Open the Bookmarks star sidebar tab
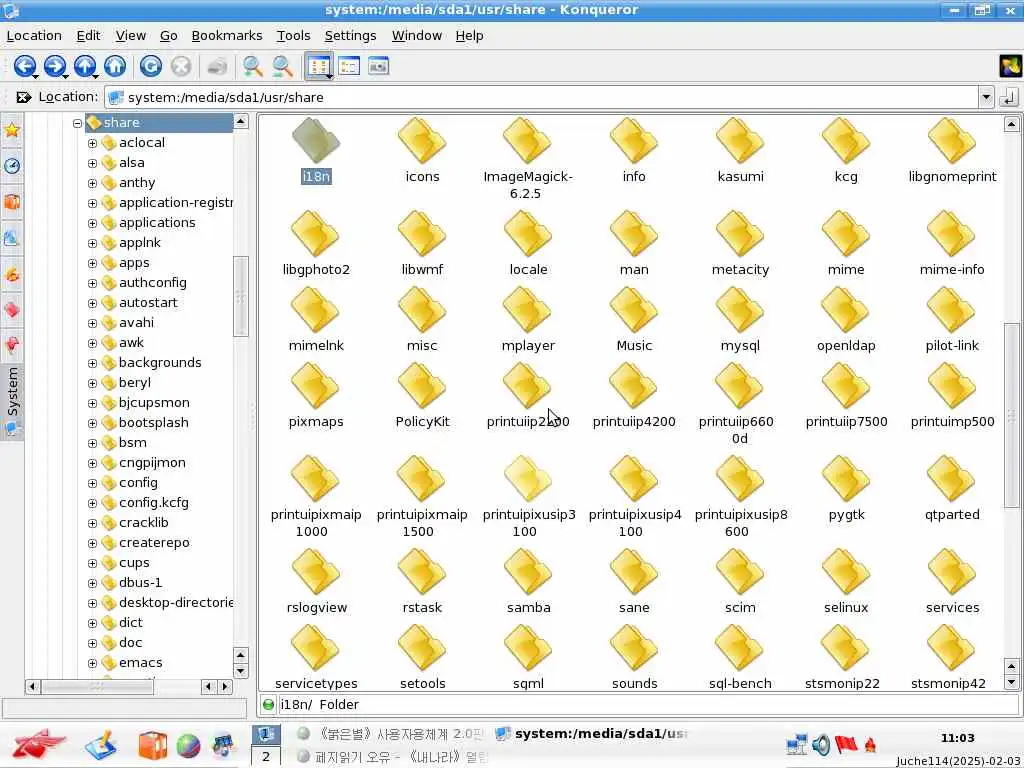 pyautogui.click(x=12, y=130)
